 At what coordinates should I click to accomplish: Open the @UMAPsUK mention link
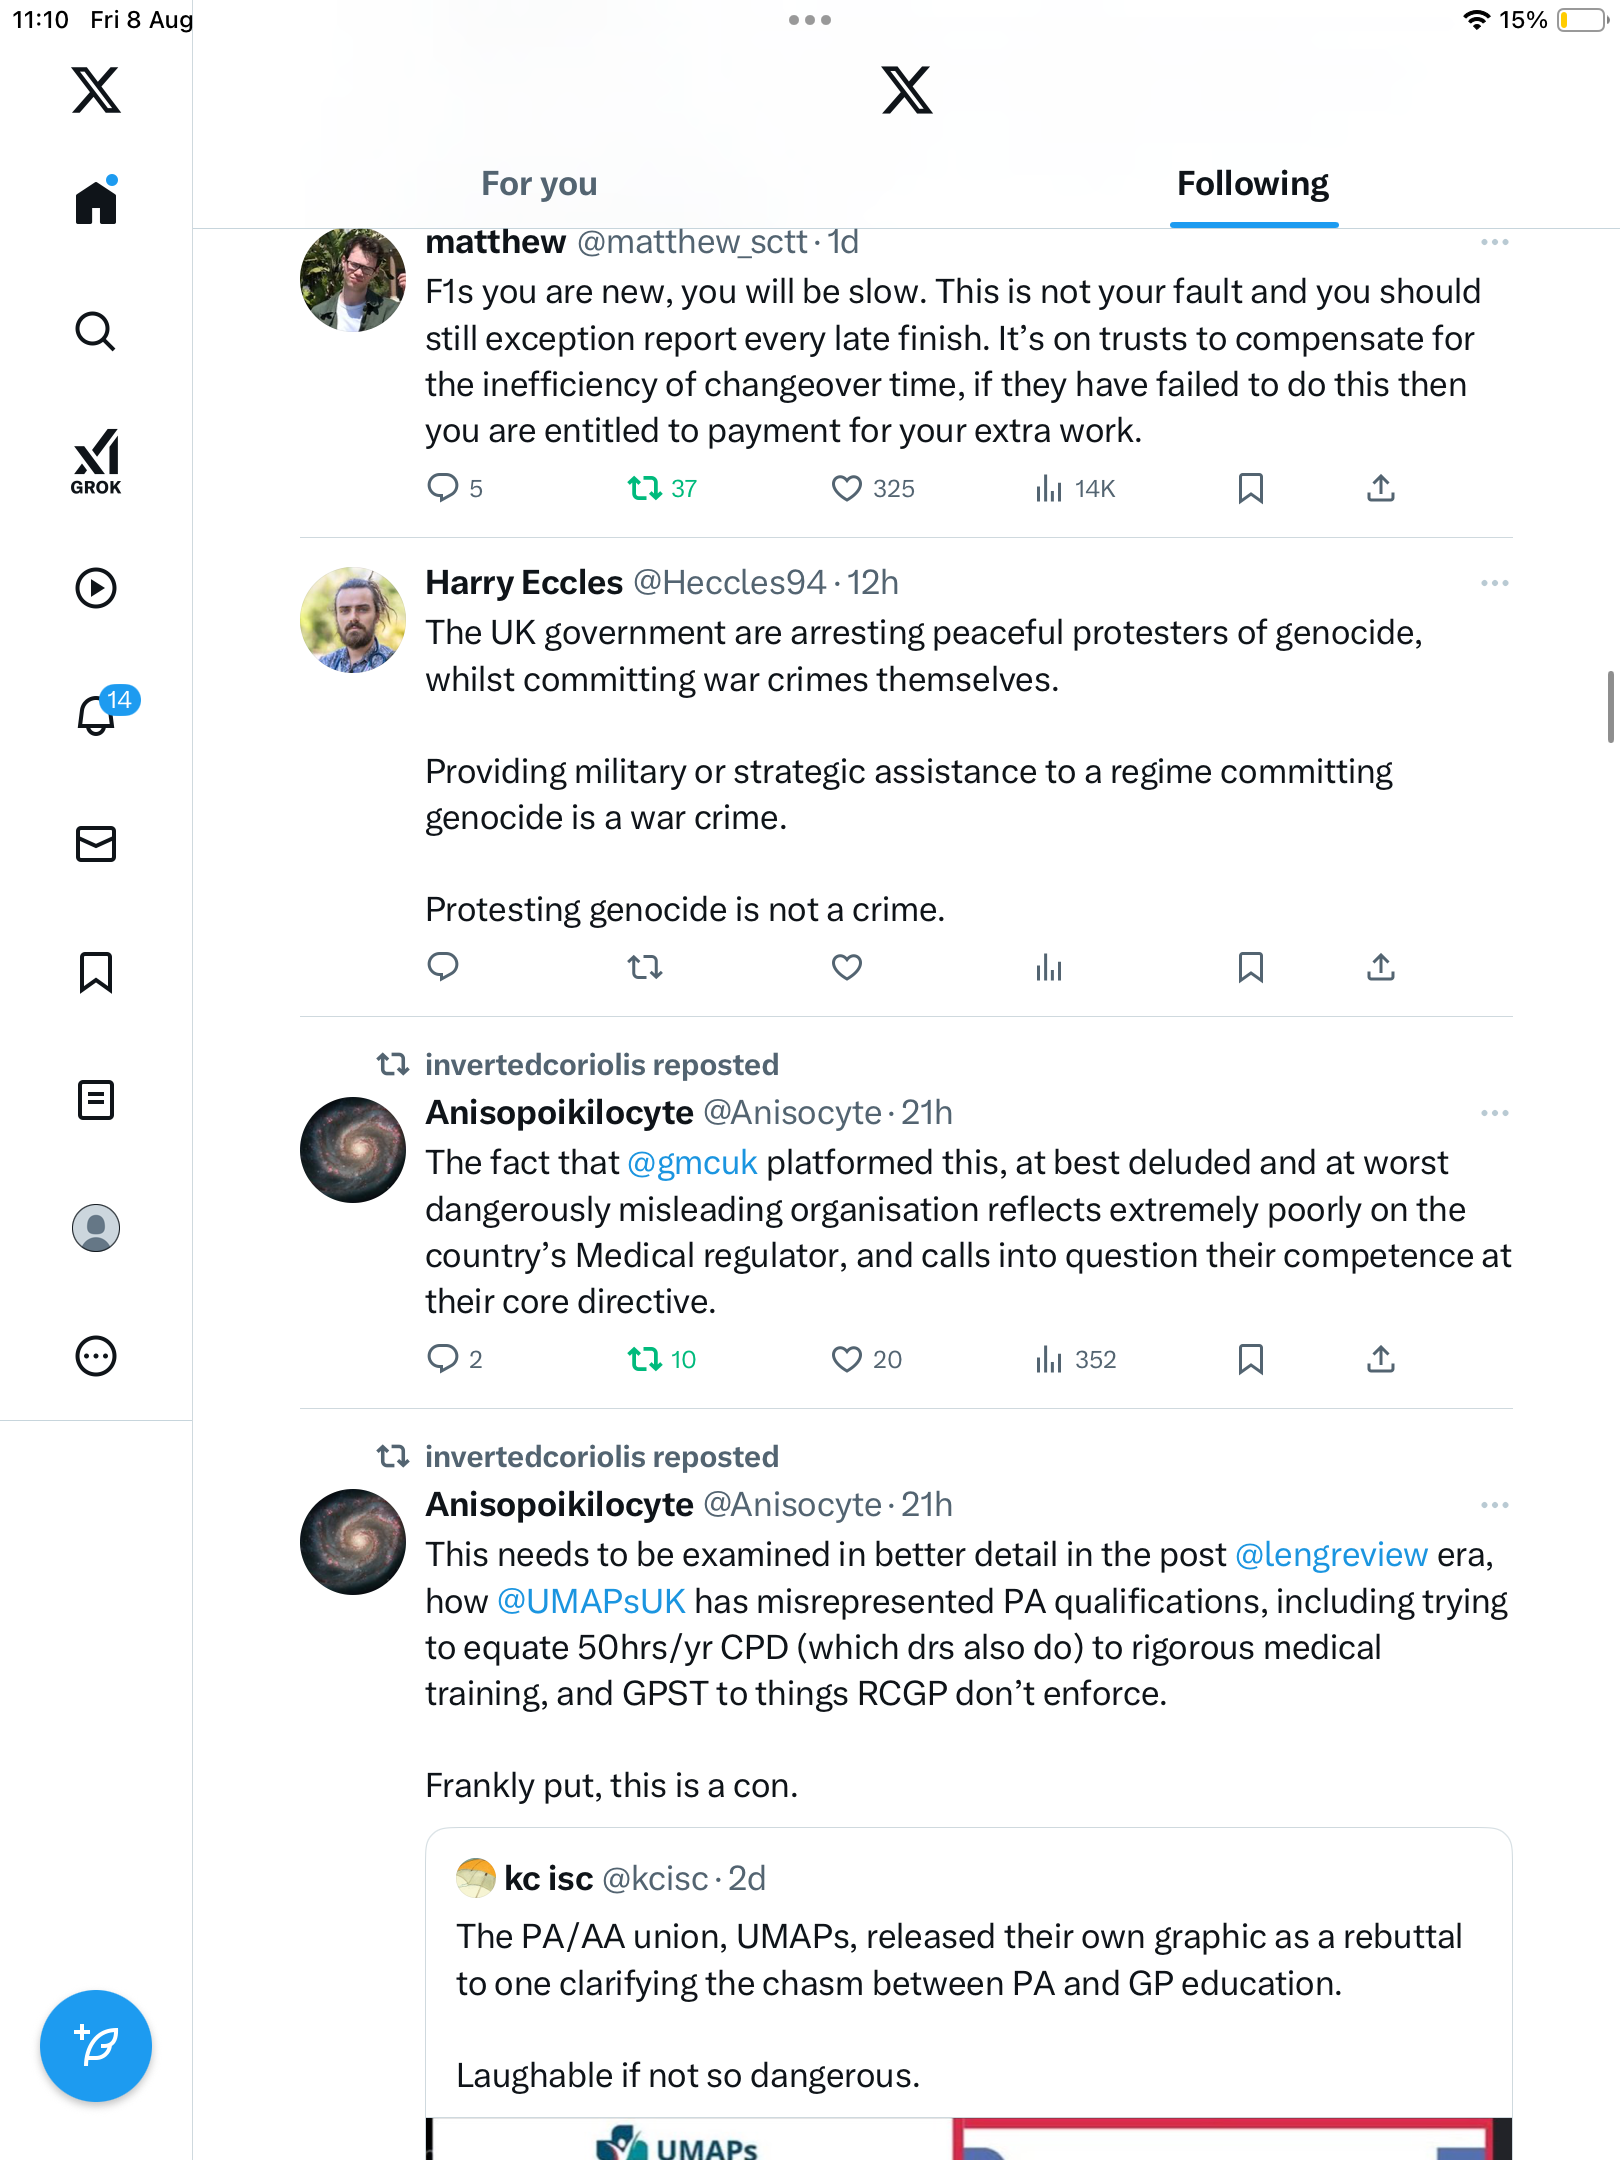click(591, 1602)
